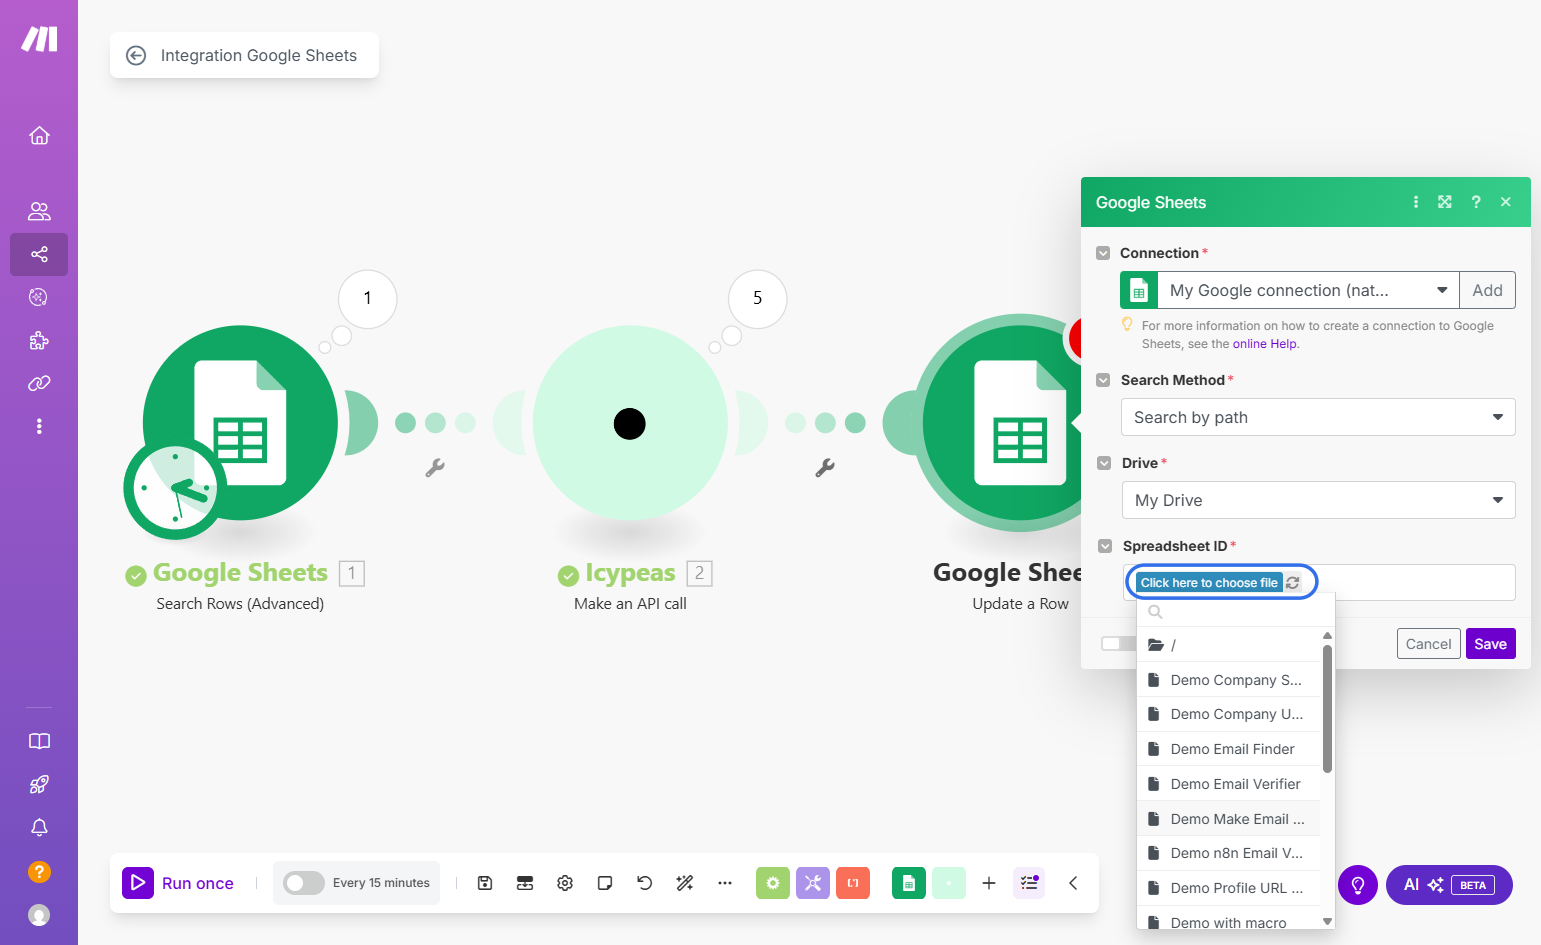Click the wrench between Icypeas and Google Sheets

(825, 467)
